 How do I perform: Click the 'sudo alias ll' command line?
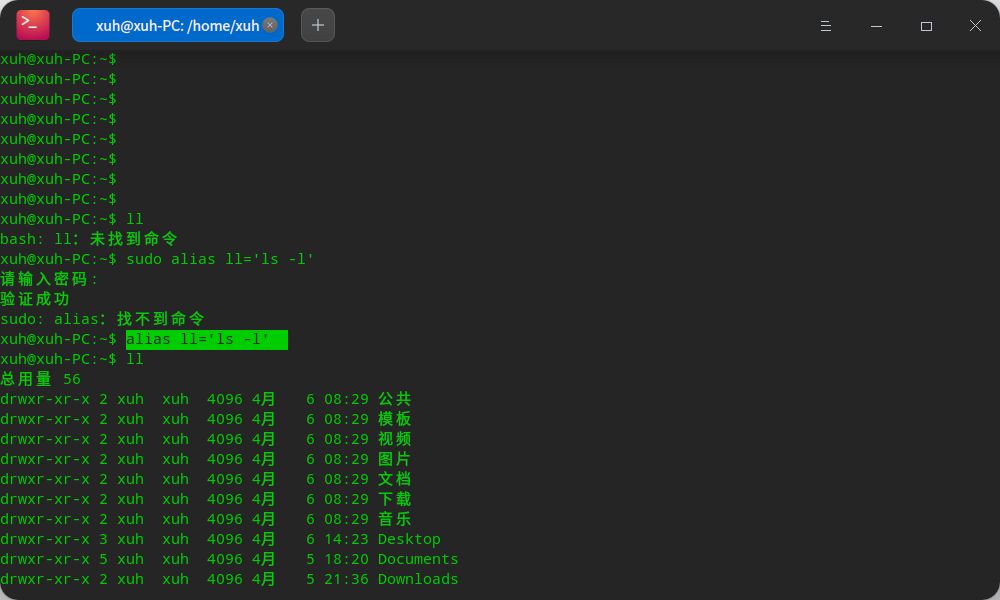coord(220,259)
